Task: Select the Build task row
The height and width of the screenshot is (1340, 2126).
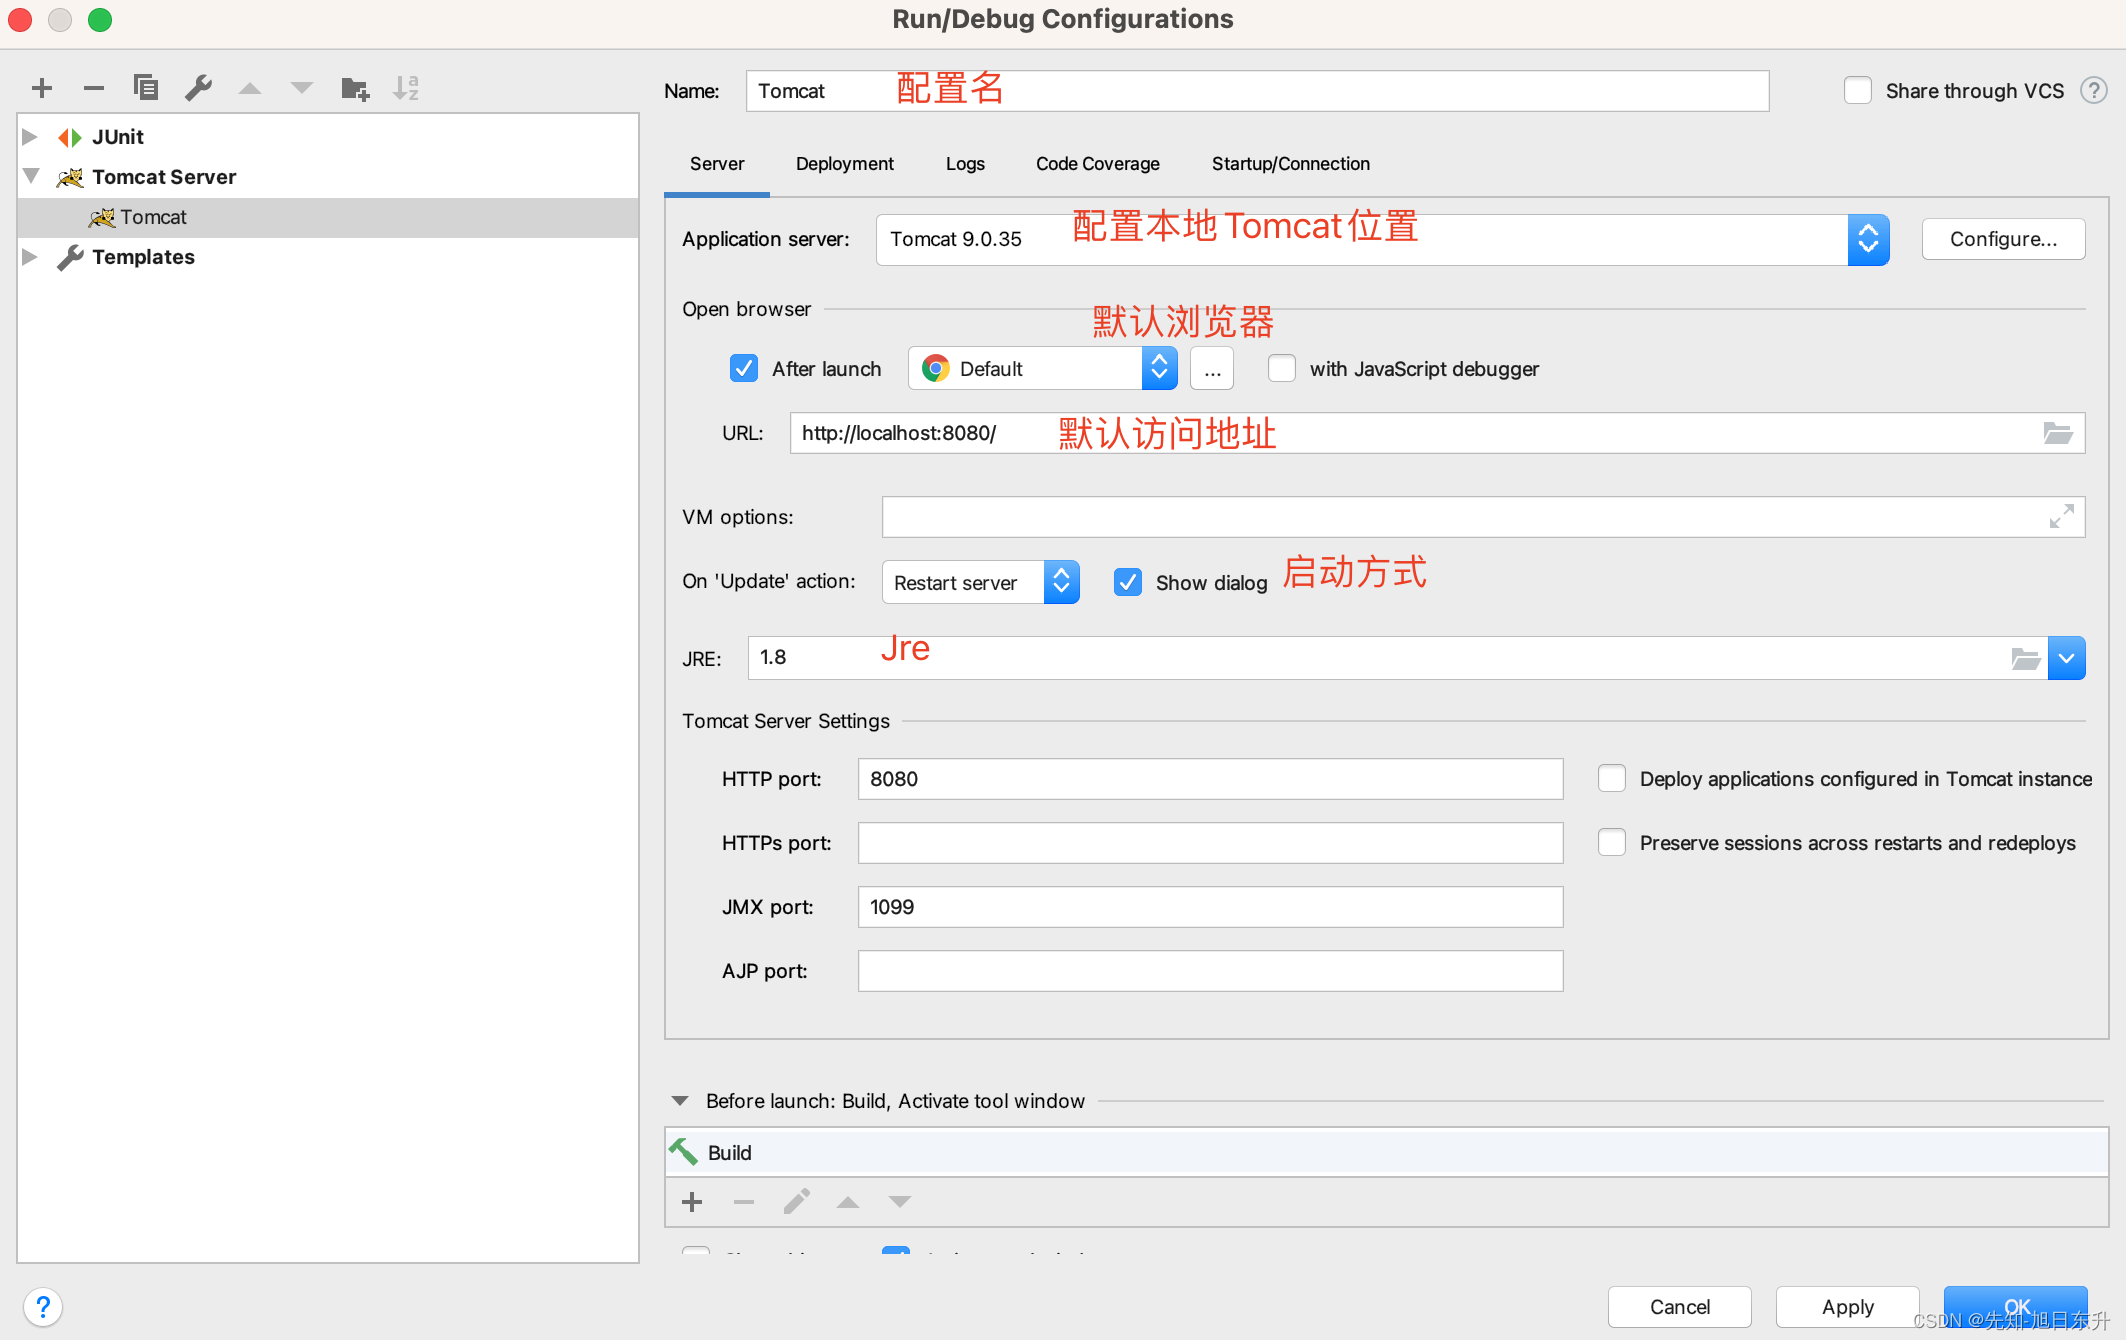Action: 1386,1152
